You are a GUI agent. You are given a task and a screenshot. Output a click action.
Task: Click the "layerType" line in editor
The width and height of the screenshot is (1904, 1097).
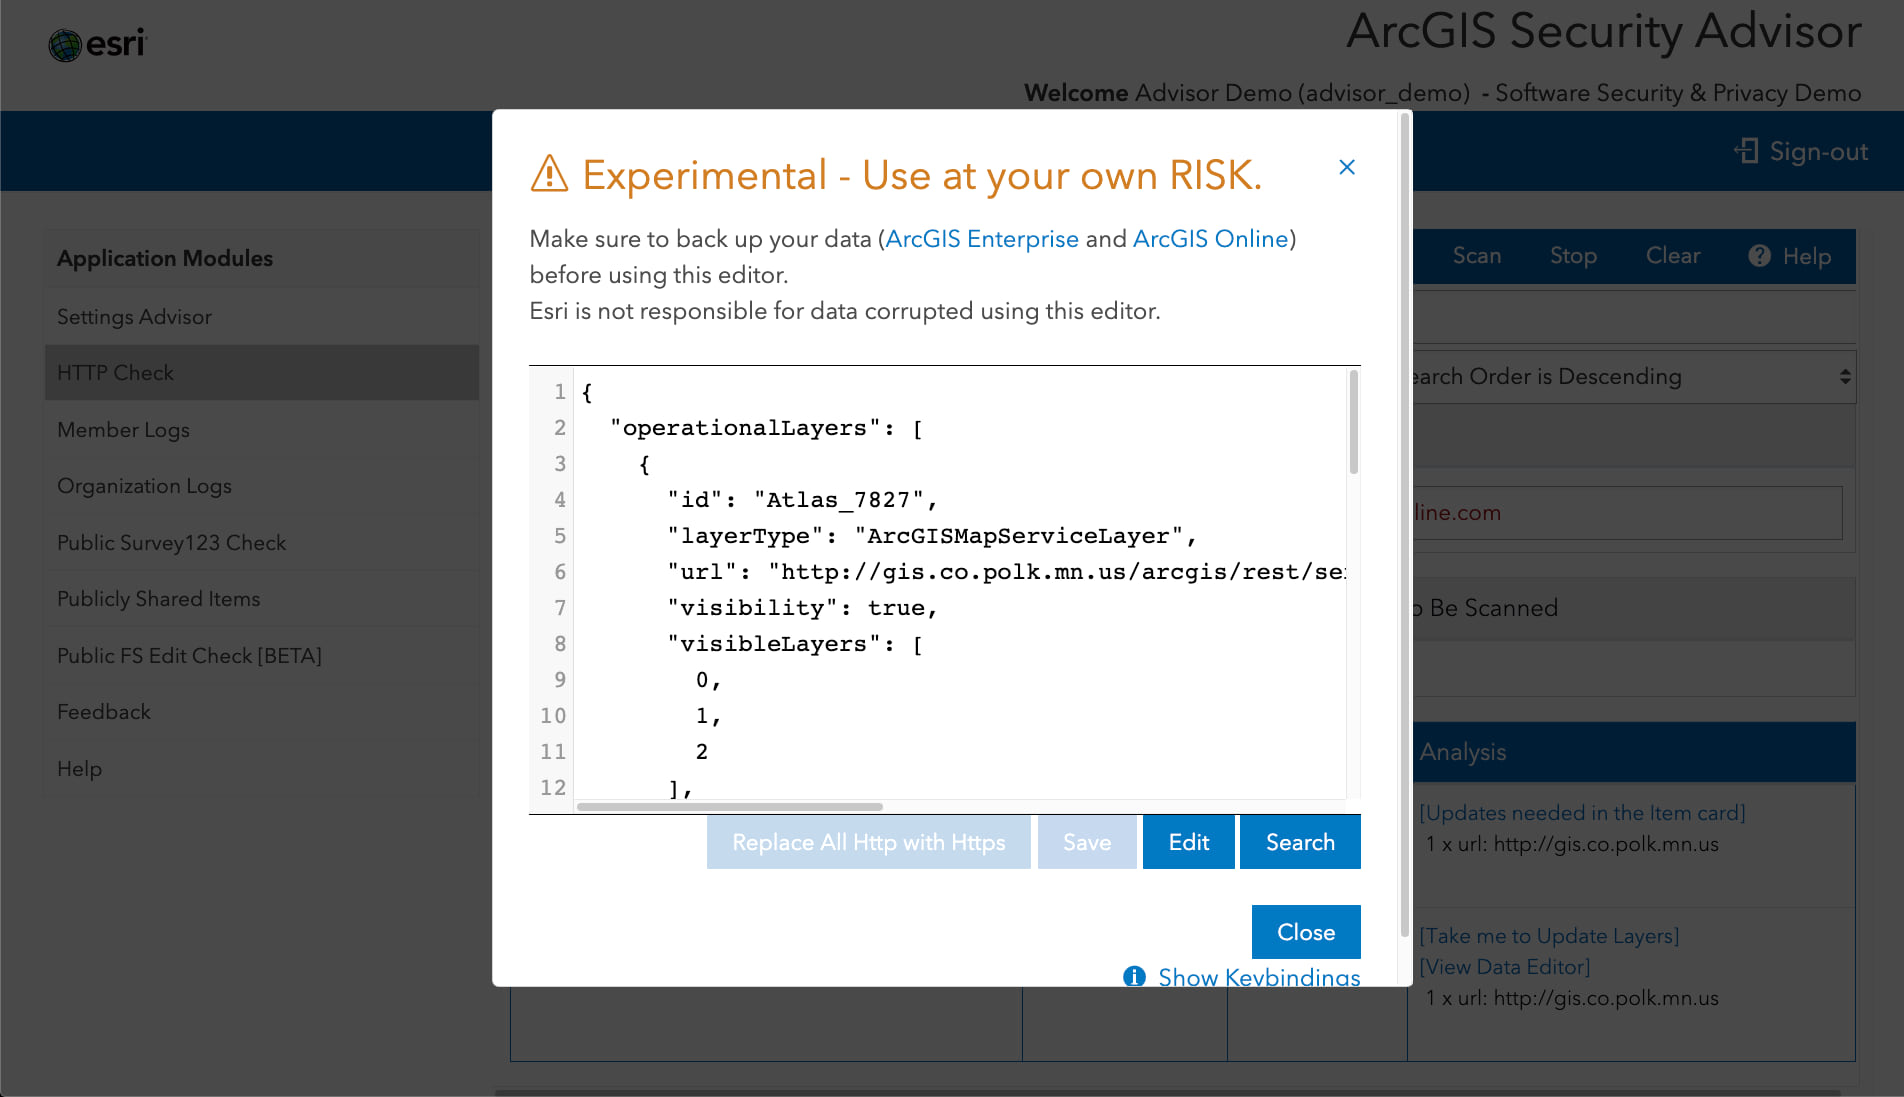(932, 536)
